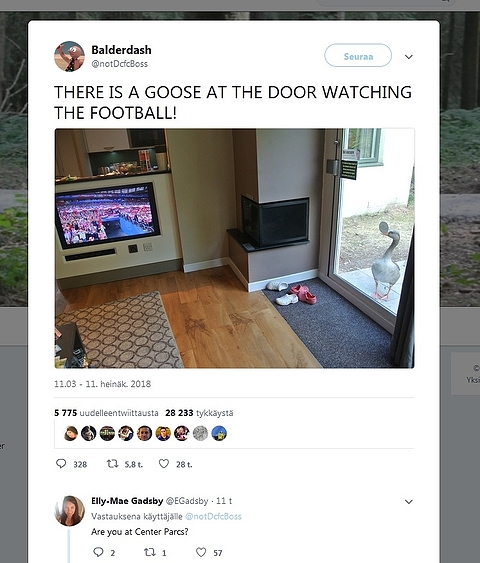Like the goose tweet with the heart icon
Image resolution: width=480 pixels, height=563 pixels.
click(x=164, y=464)
